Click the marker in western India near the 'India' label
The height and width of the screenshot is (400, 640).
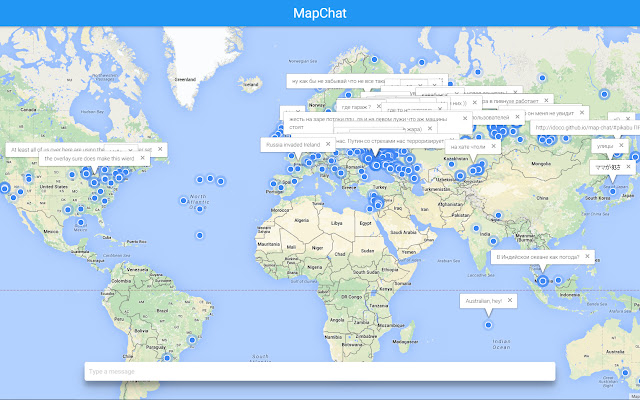point(476,228)
